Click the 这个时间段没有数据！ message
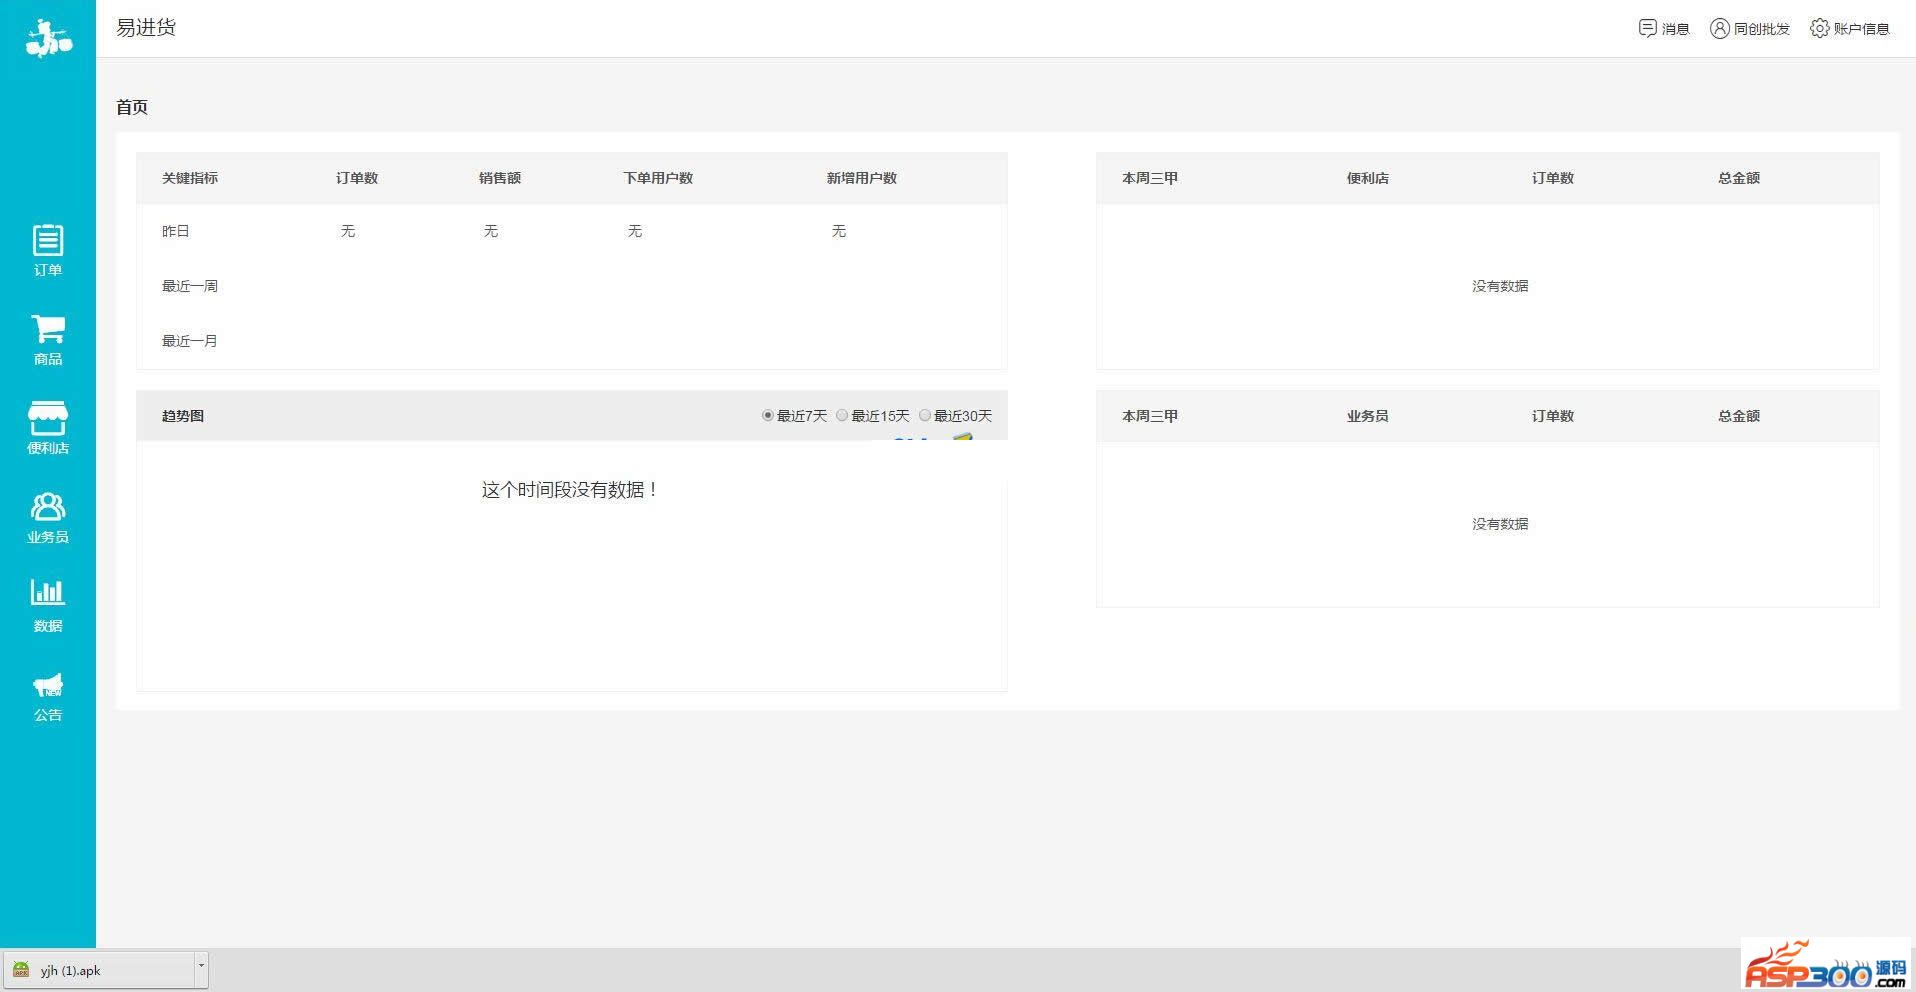This screenshot has height=992, width=1916. (x=569, y=489)
